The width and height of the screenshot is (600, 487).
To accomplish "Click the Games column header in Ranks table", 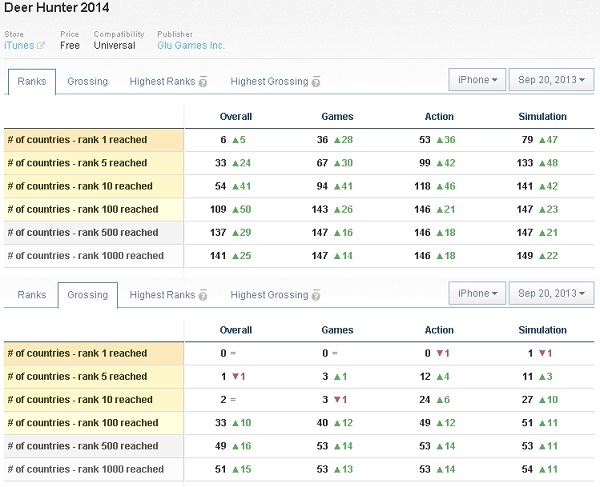I will (337, 116).
